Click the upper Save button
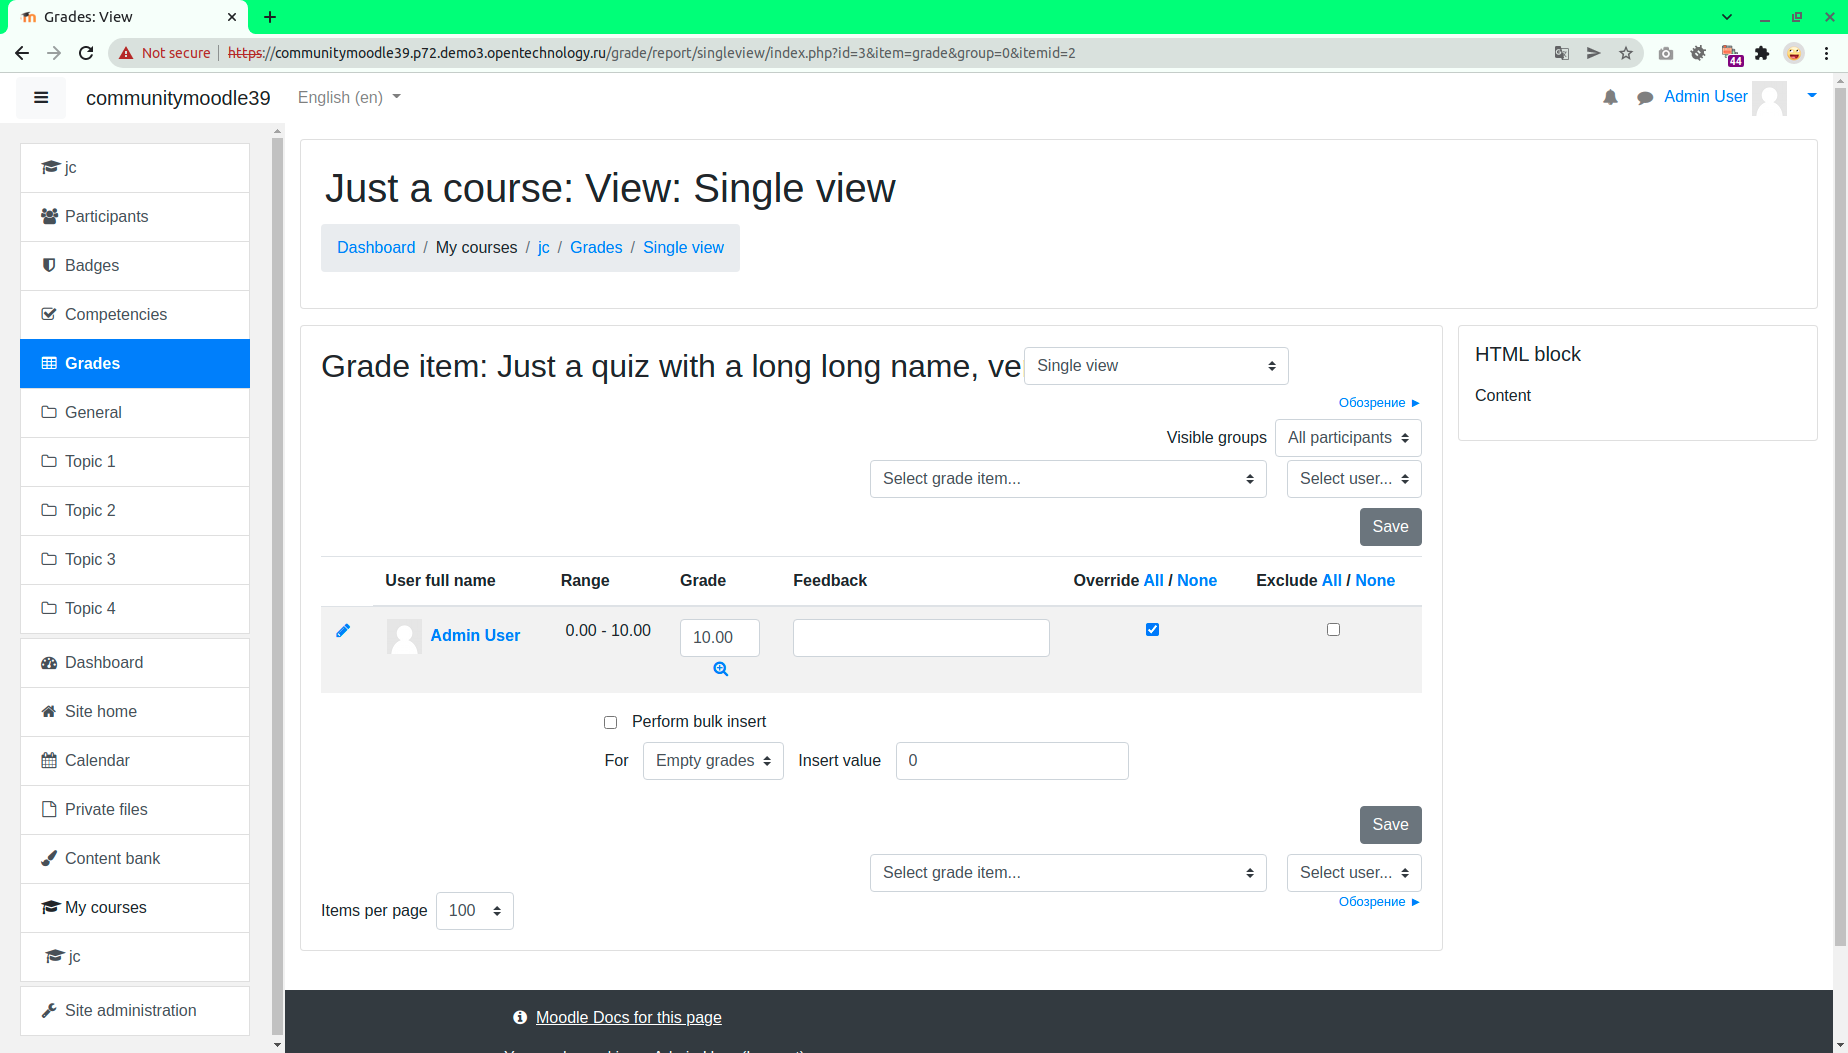Viewport: 1848px width, 1053px height. click(1390, 527)
